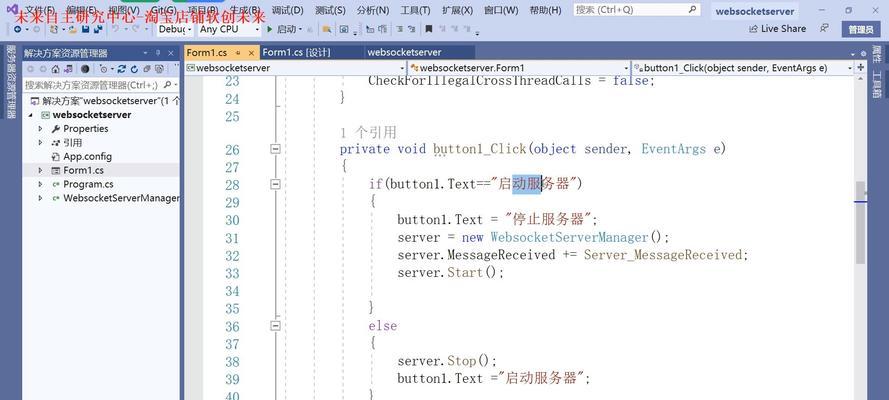Click the open file folder icon
Viewport: 889px width, 400px height.
coord(73,29)
